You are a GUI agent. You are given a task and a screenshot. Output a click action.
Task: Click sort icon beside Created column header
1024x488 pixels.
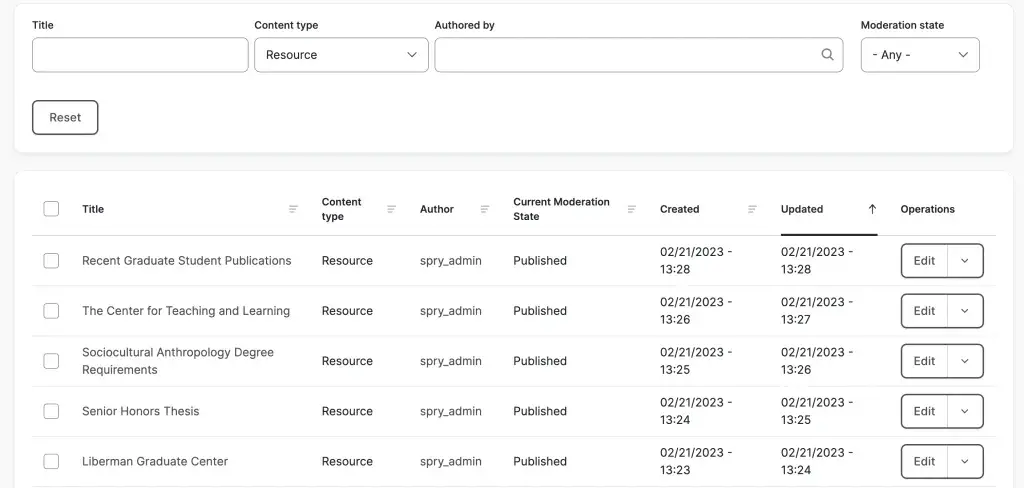pyautogui.click(x=752, y=209)
